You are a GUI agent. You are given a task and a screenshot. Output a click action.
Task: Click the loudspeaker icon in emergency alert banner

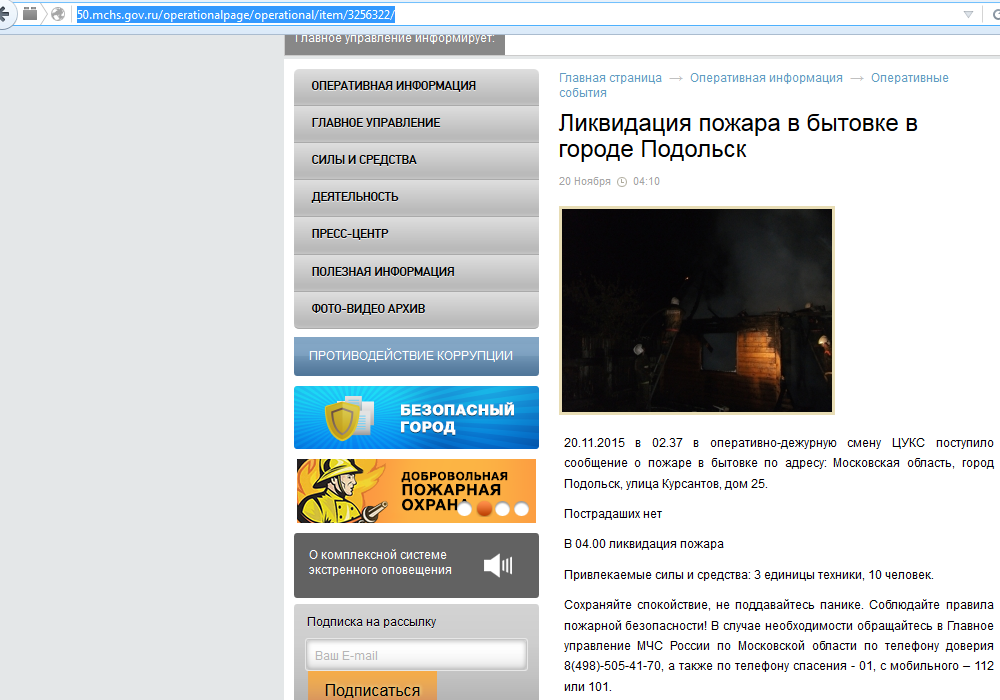click(497, 565)
